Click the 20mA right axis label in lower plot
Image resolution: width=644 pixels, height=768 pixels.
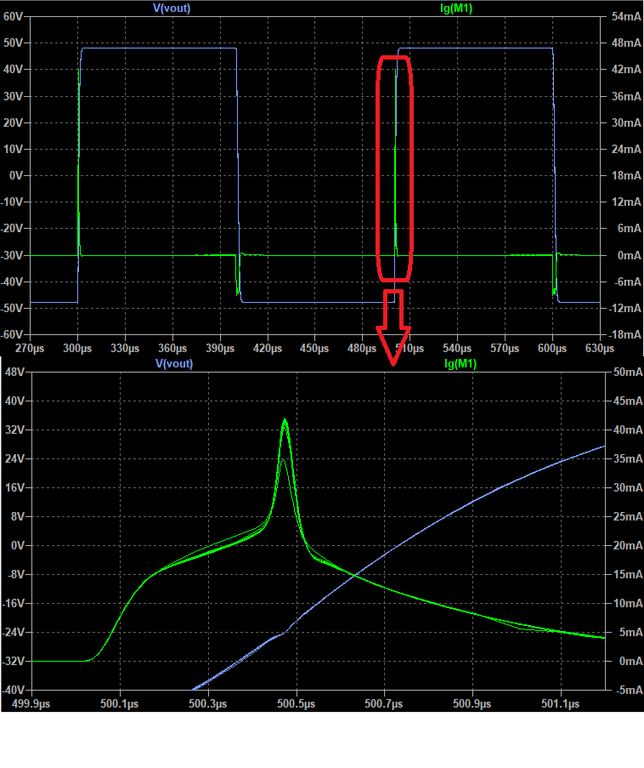click(628, 546)
